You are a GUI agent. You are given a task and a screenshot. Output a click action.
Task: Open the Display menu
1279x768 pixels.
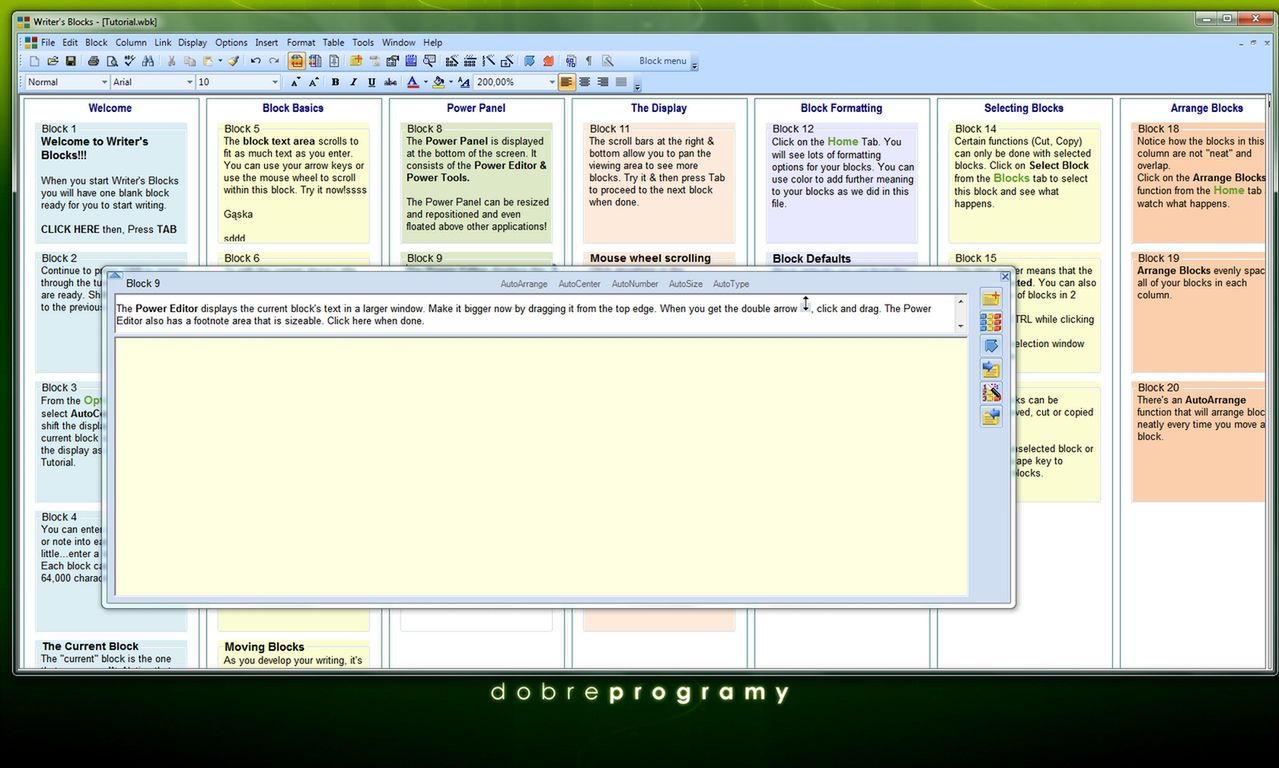[x=193, y=42]
